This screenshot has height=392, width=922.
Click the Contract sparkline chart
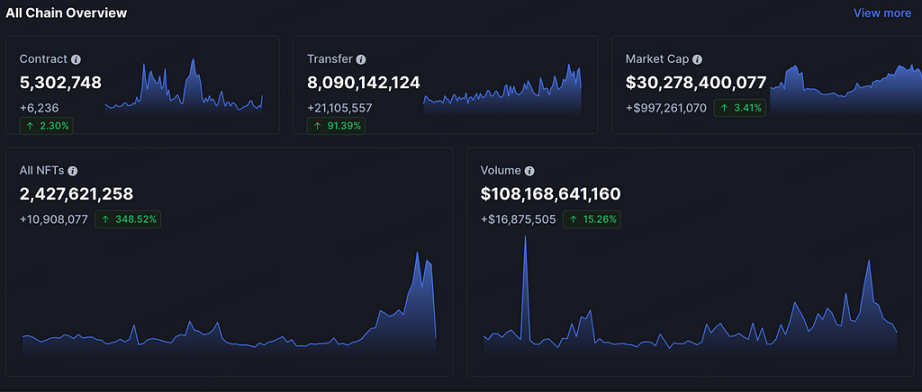[x=184, y=86]
